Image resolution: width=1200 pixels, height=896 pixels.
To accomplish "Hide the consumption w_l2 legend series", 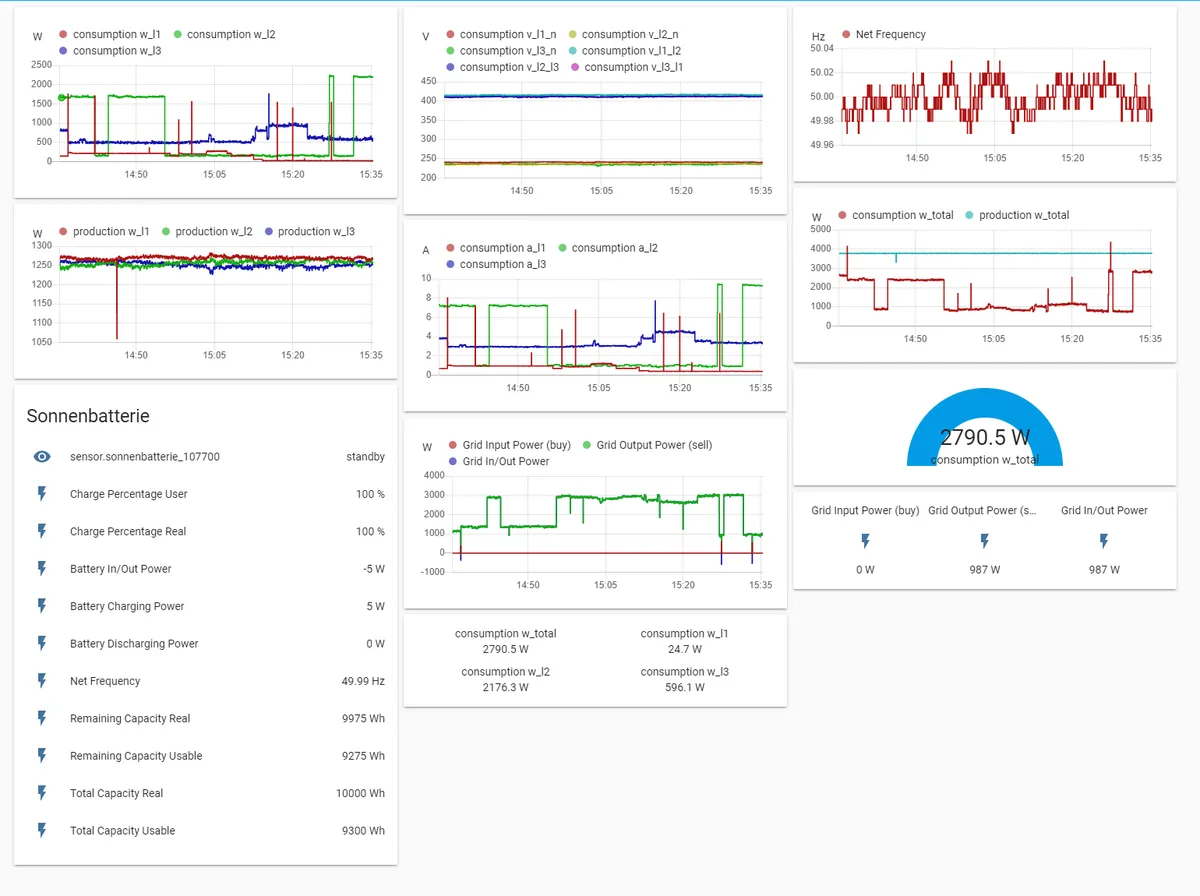I will click(x=223, y=34).
